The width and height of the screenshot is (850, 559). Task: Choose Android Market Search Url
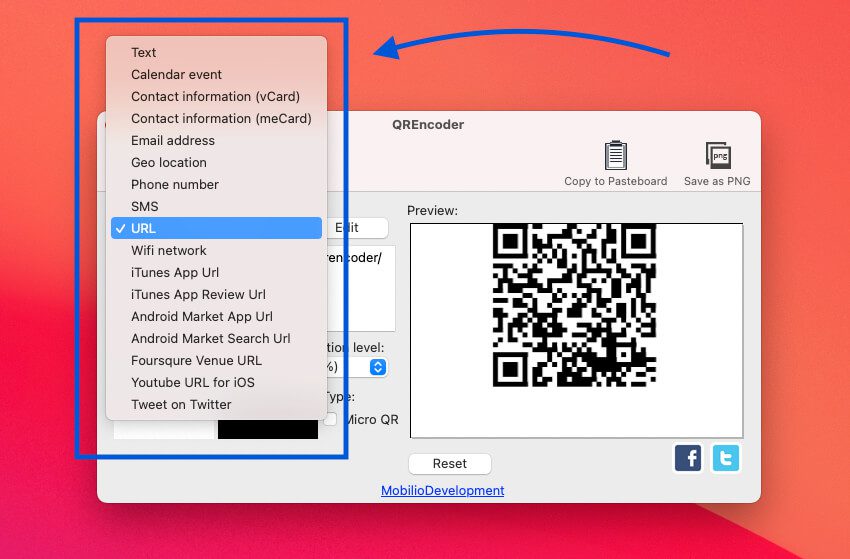tap(216, 338)
